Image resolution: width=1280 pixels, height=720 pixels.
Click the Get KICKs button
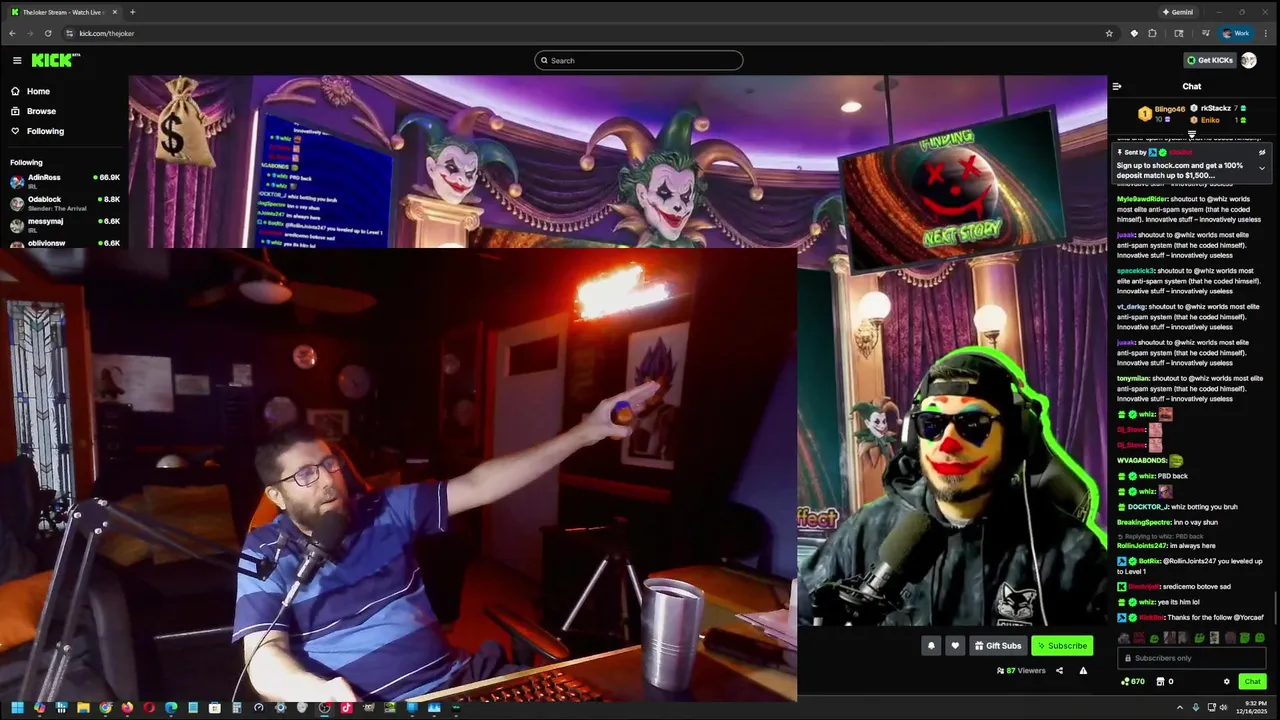[x=1209, y=60]
